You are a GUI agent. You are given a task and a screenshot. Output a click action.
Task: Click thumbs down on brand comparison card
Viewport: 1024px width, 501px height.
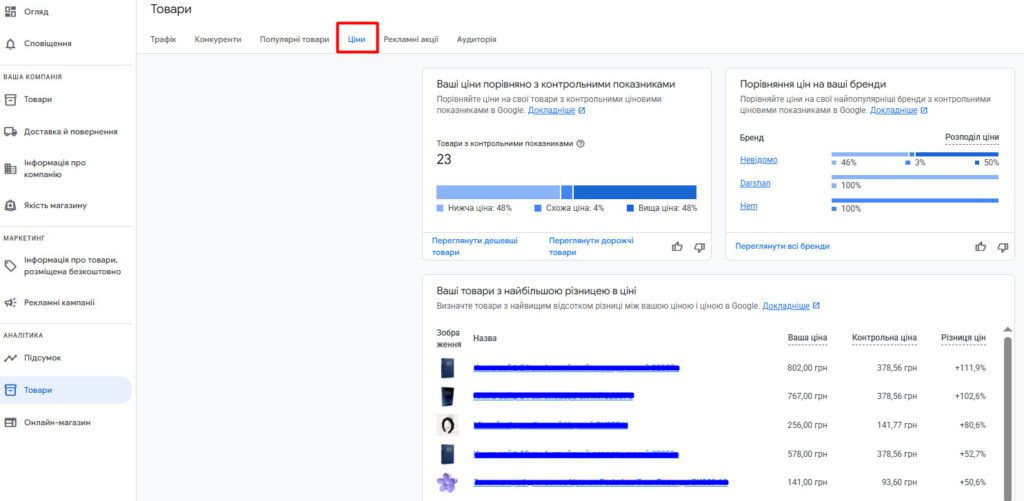pyautogui.click(x=1002, y=246)
